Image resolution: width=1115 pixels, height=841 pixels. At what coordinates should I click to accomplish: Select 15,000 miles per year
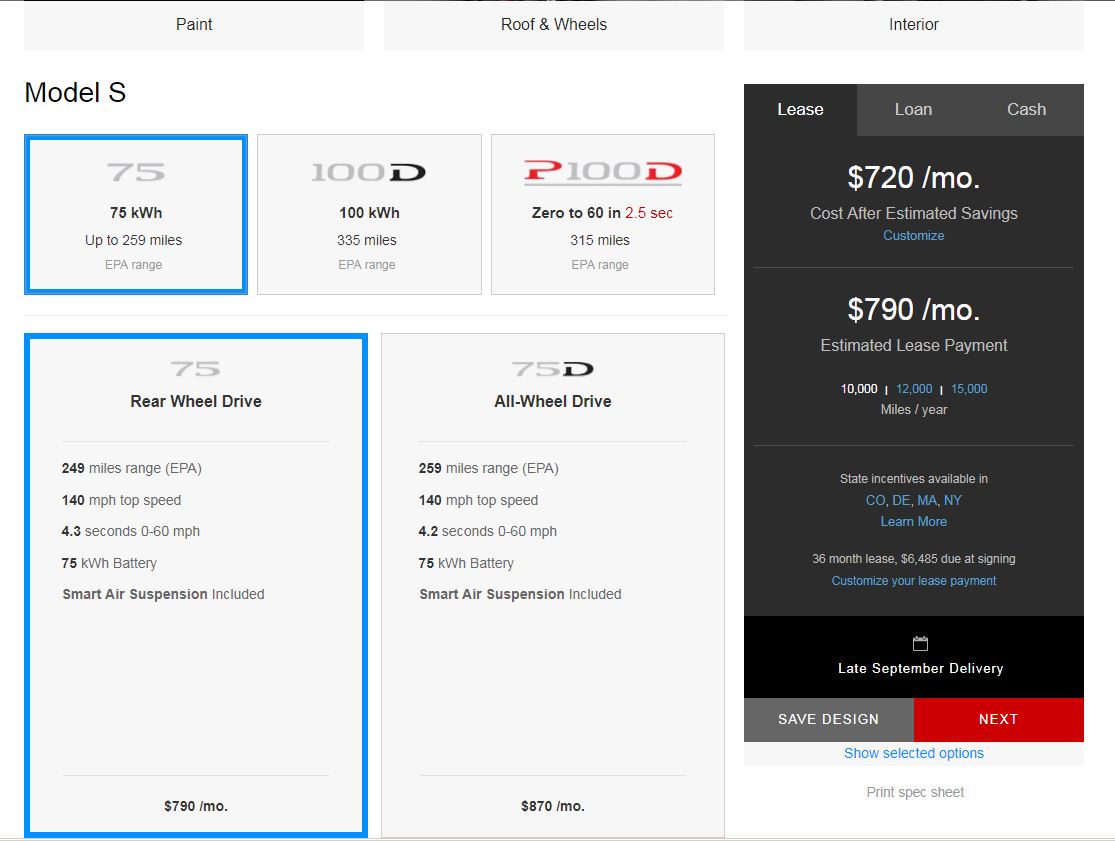click(x=968, y=389)
